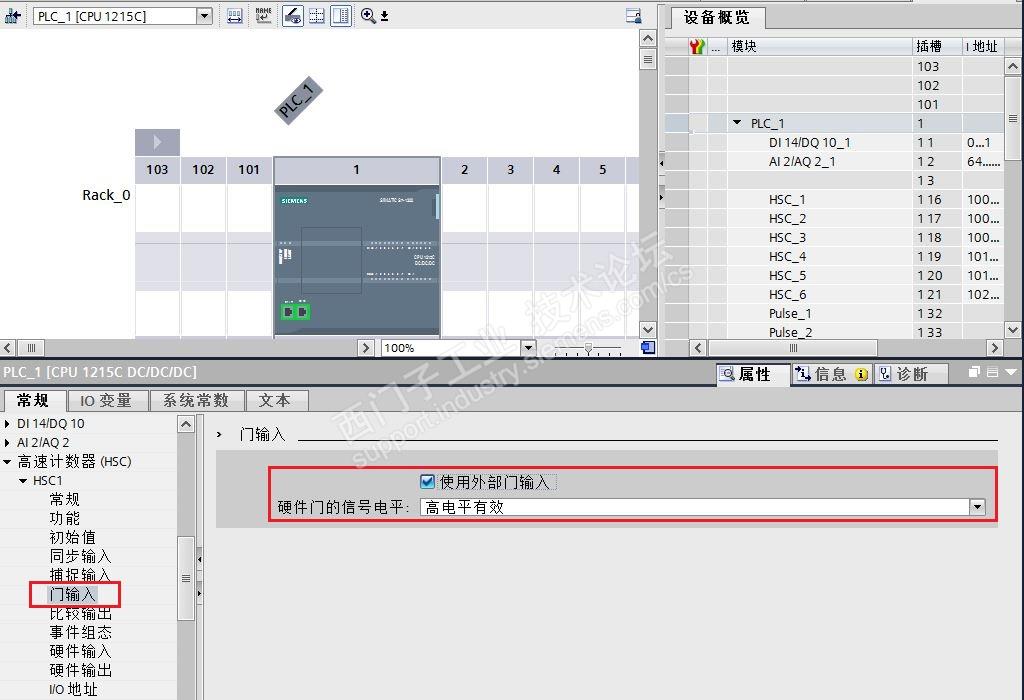
Task: Click device view horizontal scrollbar thumb
Action: 31,347
